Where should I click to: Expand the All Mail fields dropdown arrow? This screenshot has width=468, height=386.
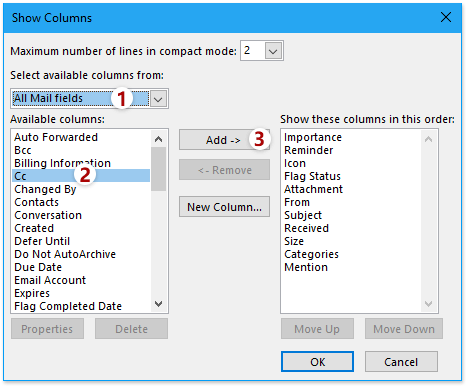[158, 99]
